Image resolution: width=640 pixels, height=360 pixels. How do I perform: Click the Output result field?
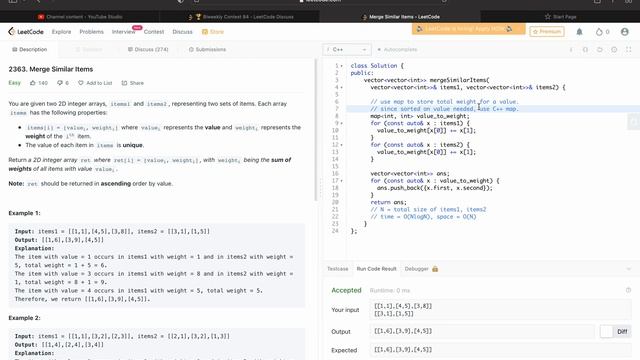coord(482,331)
